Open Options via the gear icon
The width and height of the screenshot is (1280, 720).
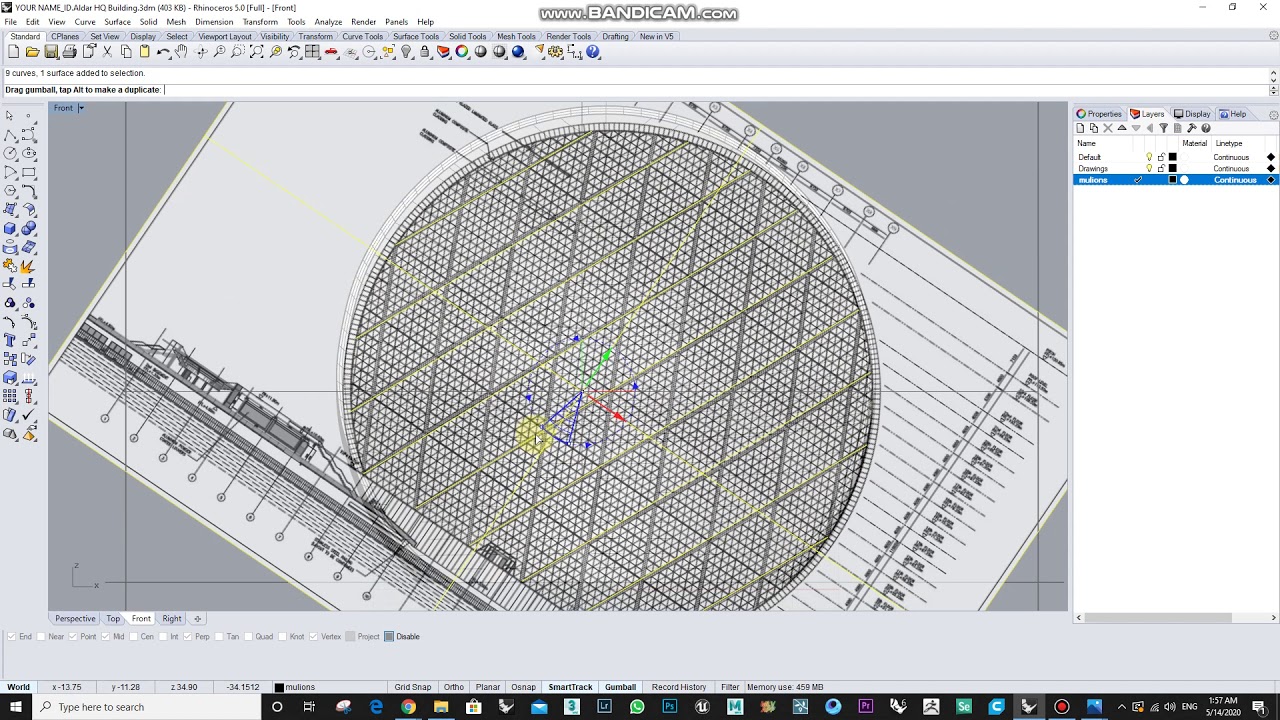click(555, 52)
